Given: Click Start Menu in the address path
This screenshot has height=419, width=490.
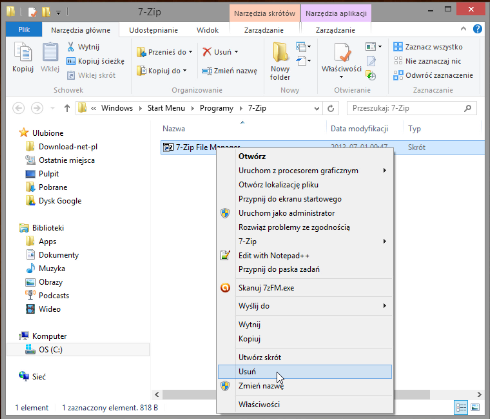Looking at the screenshot, I should pos(166,108).
